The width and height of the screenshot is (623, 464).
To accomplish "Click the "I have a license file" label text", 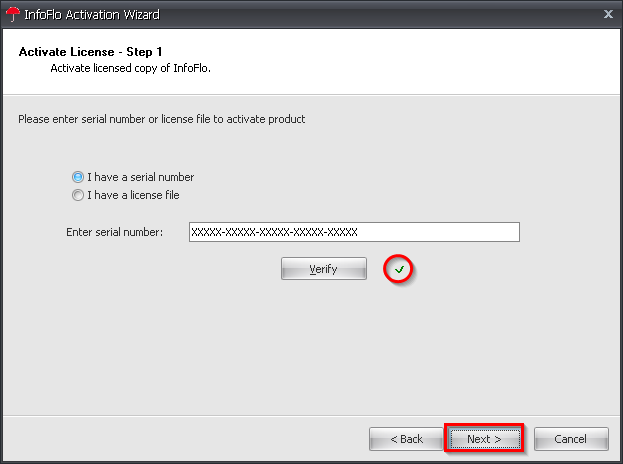I will [x=133, y=195].
